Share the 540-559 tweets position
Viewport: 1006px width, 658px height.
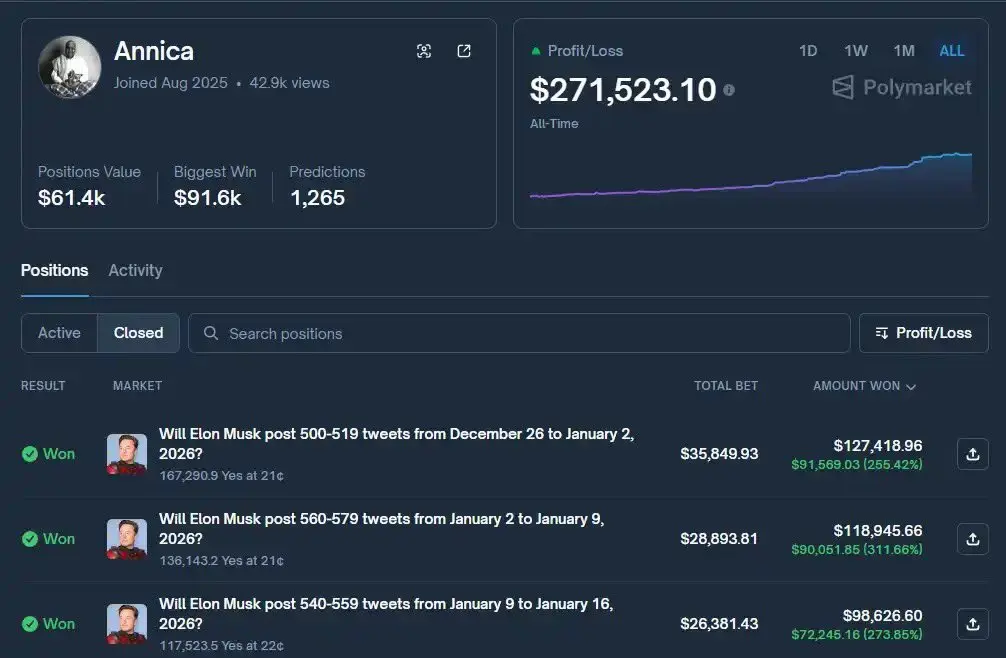tap(973, 624)
